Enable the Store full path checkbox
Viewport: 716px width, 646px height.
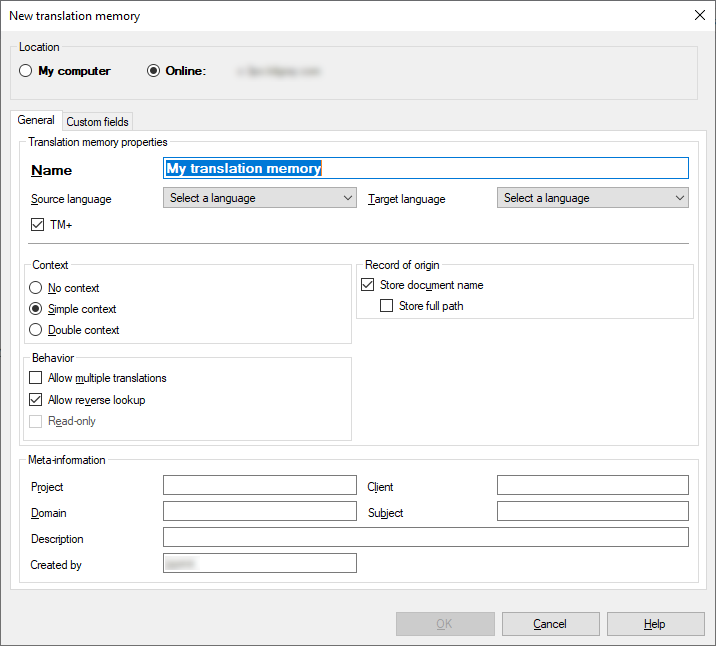[386, 306]
